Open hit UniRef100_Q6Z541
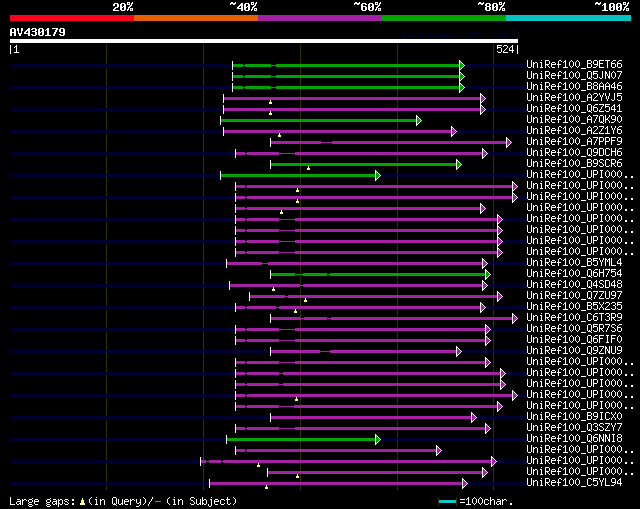640x509 pixels. coord(574,109)
